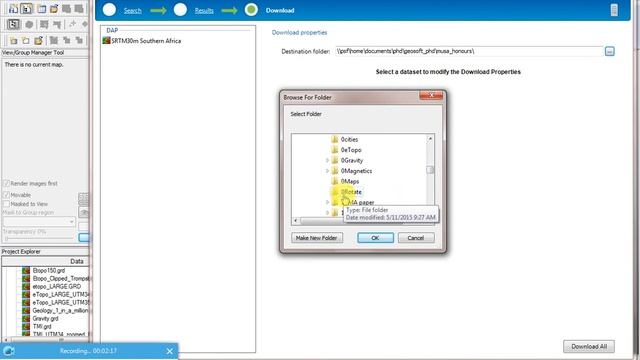Select SRTM30m Southern Africa dataset
640x360 pixels.
[146, 41]
